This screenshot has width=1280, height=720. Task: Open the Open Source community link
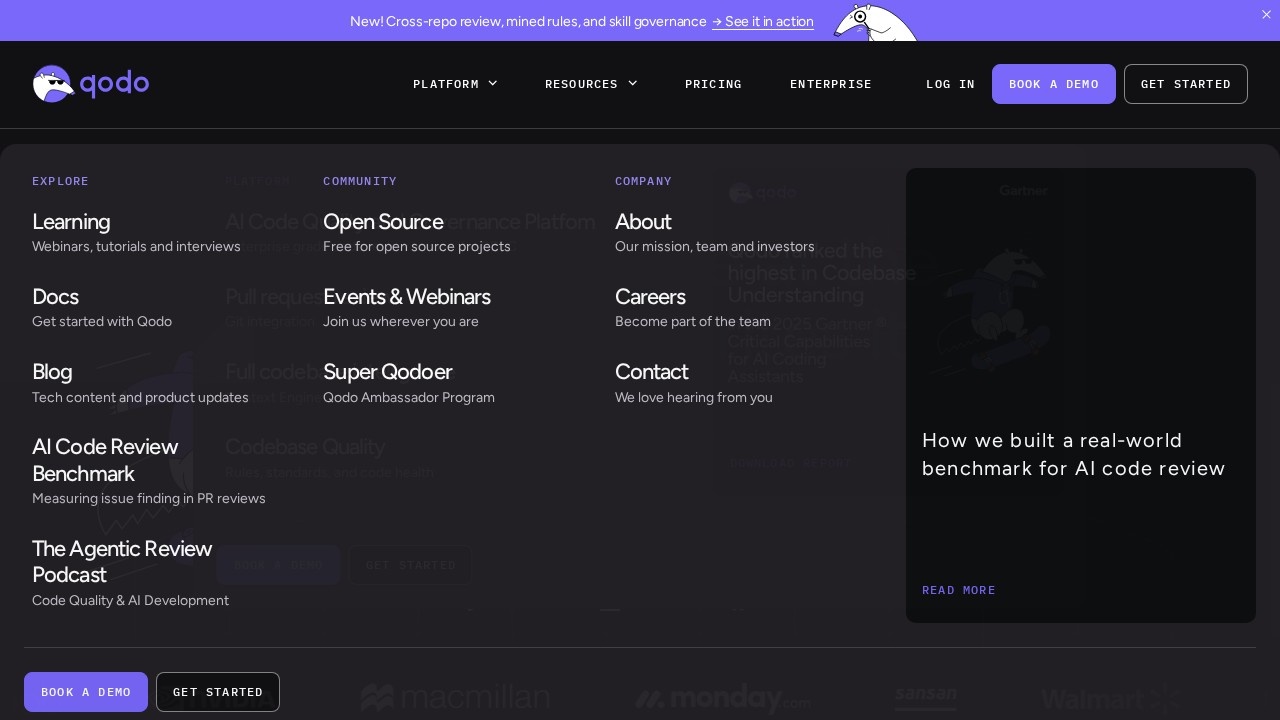(x=383, y=222)
